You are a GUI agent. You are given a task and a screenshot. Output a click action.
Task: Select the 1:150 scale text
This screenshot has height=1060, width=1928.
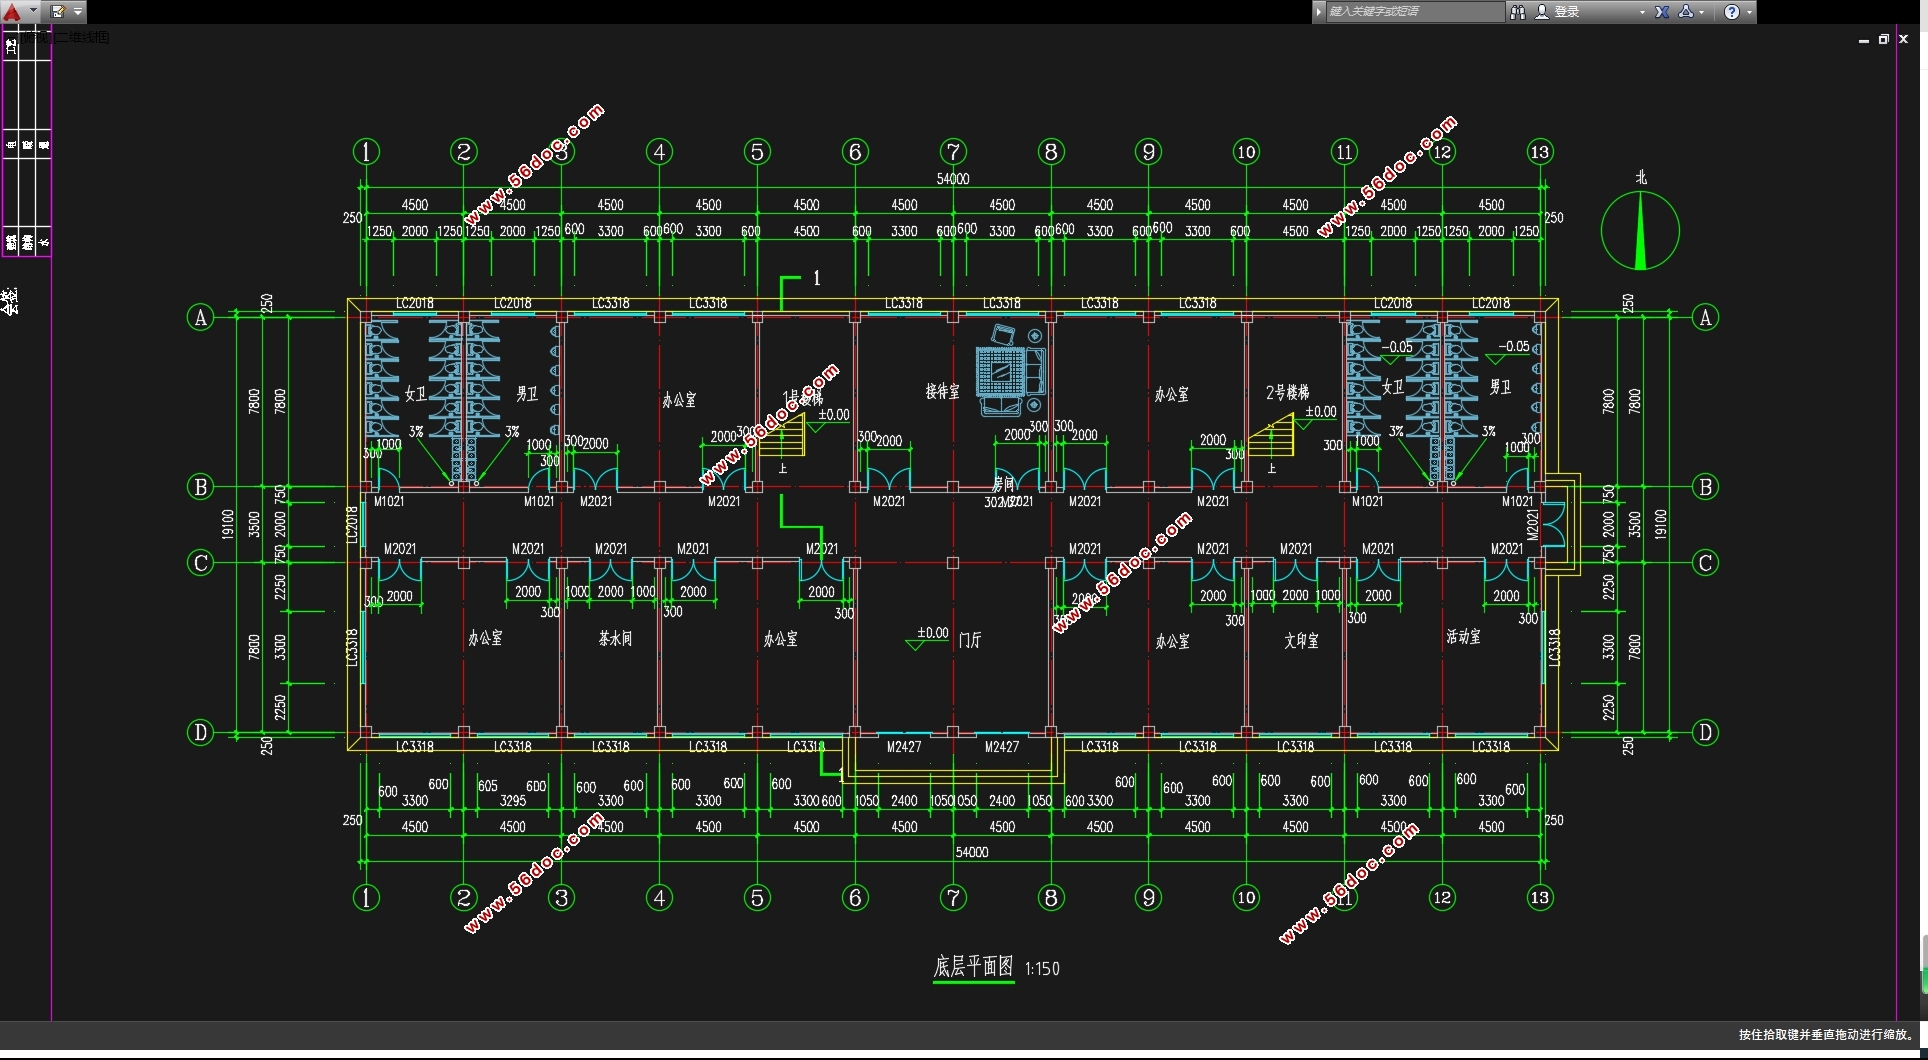click(x=1042, y=969)
